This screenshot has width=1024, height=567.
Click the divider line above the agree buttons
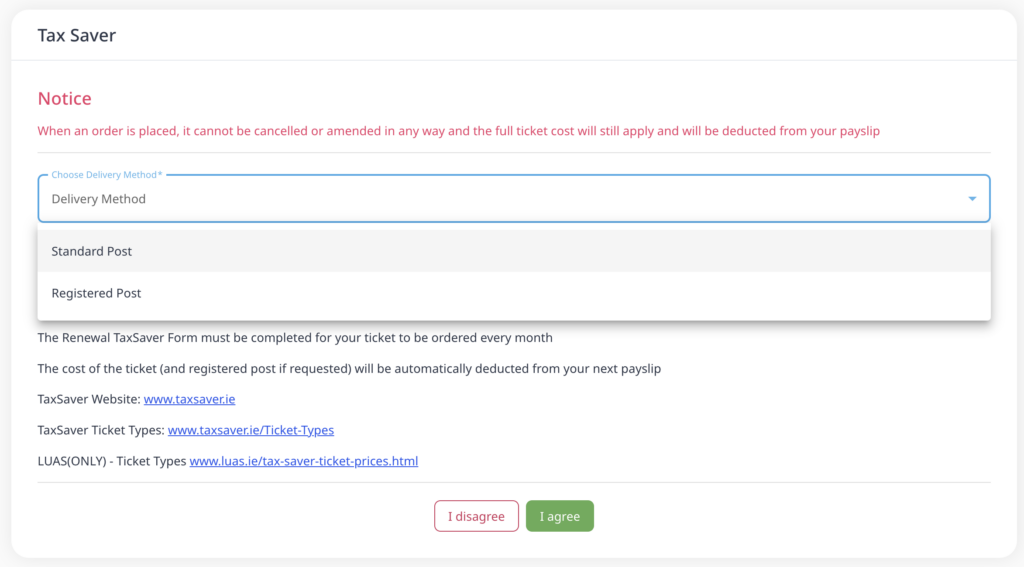click(514, 483)
